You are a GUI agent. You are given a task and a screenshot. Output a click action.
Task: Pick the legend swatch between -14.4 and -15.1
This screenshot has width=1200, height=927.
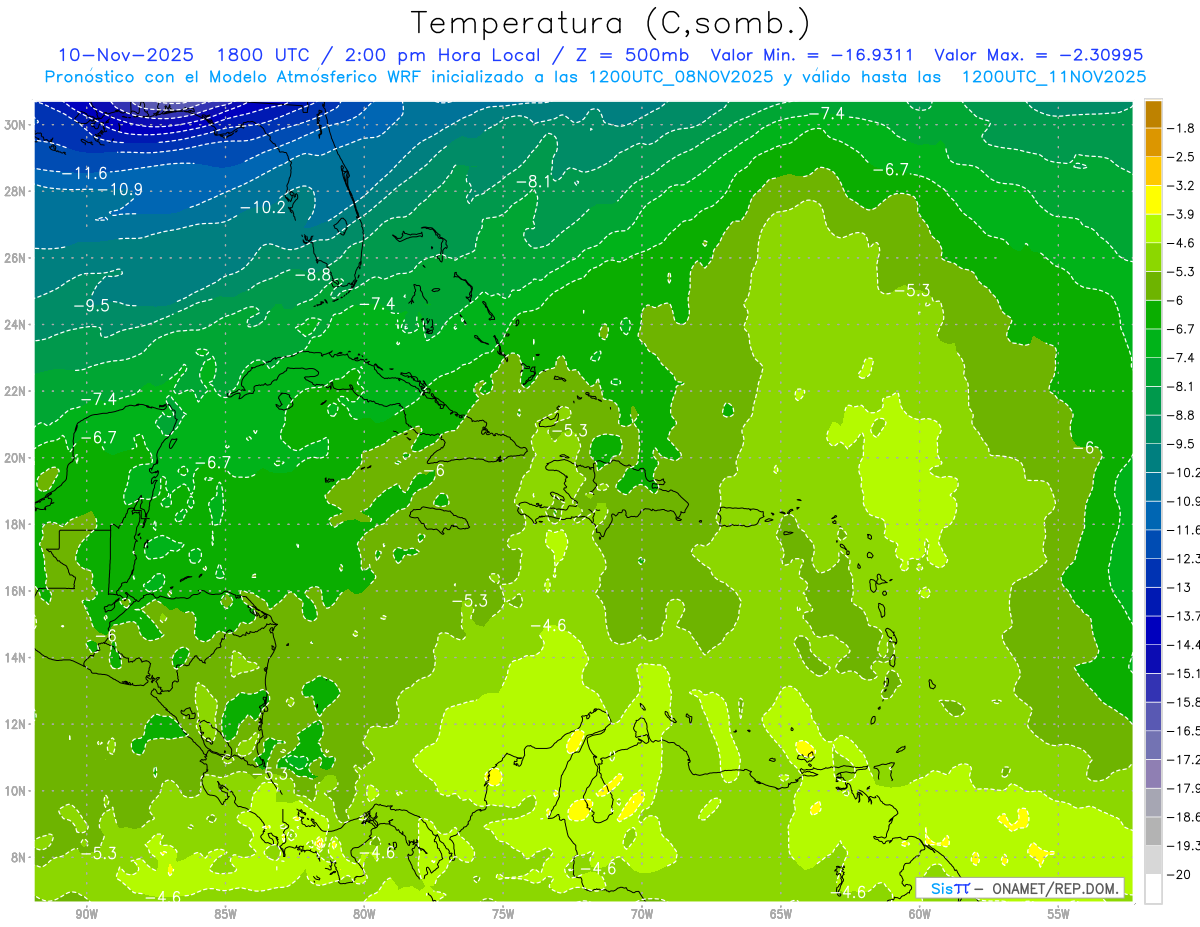coord(1153,659)
